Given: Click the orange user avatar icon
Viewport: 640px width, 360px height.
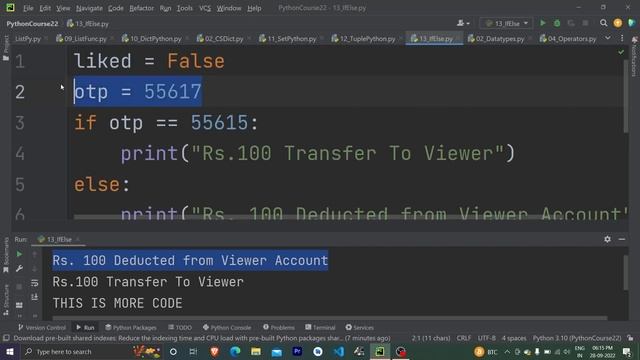Looking at the screenshot, I should point(618,23).
